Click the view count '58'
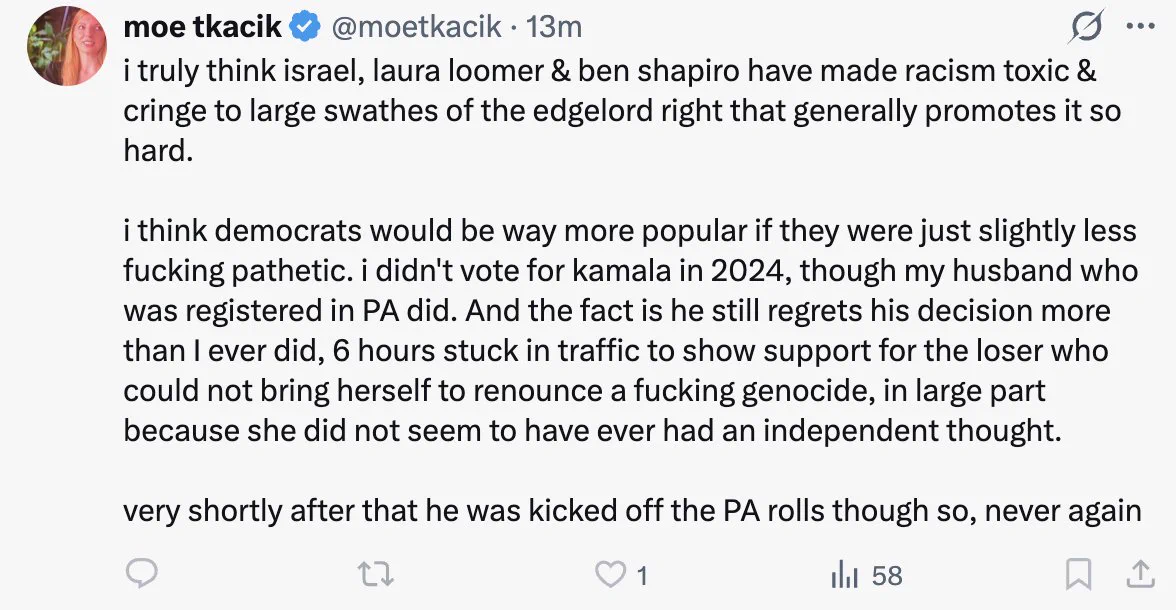This screenshot has height=610, width=1176. pos(887,576)
